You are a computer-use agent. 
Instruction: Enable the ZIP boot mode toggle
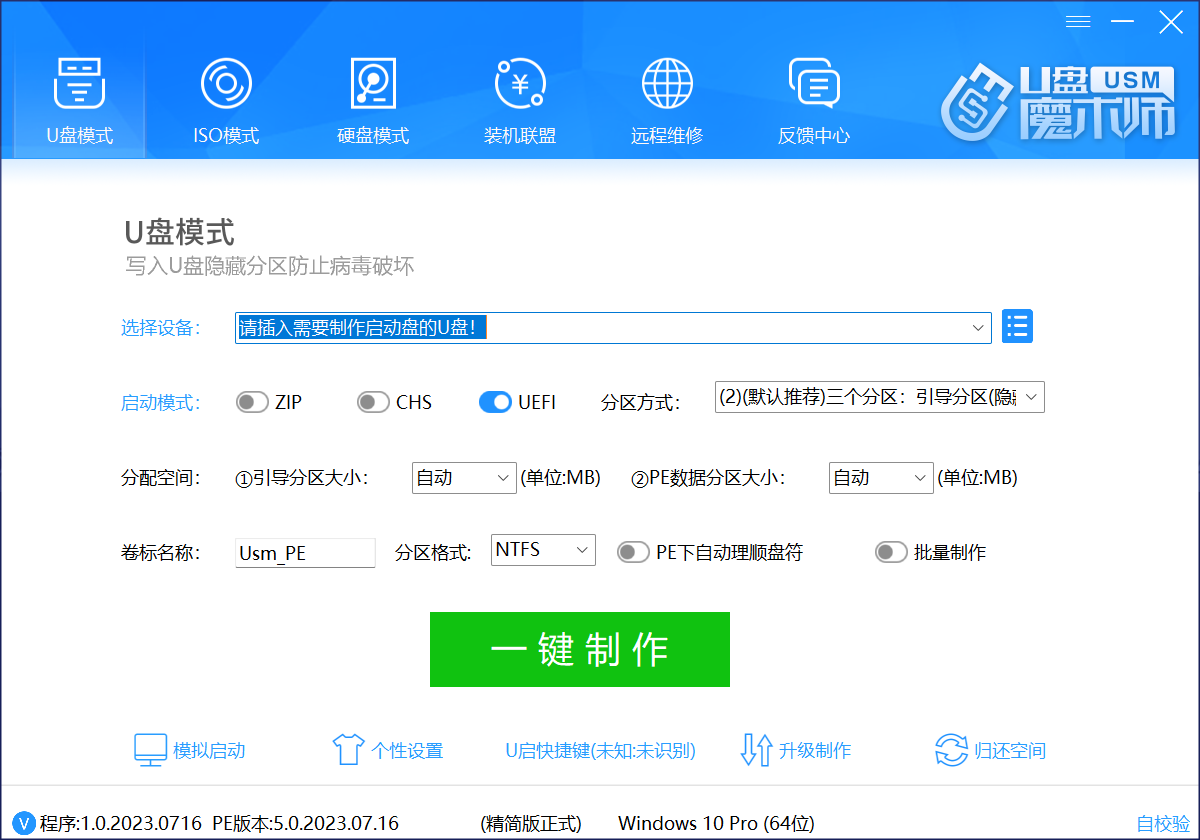(252, 402)
